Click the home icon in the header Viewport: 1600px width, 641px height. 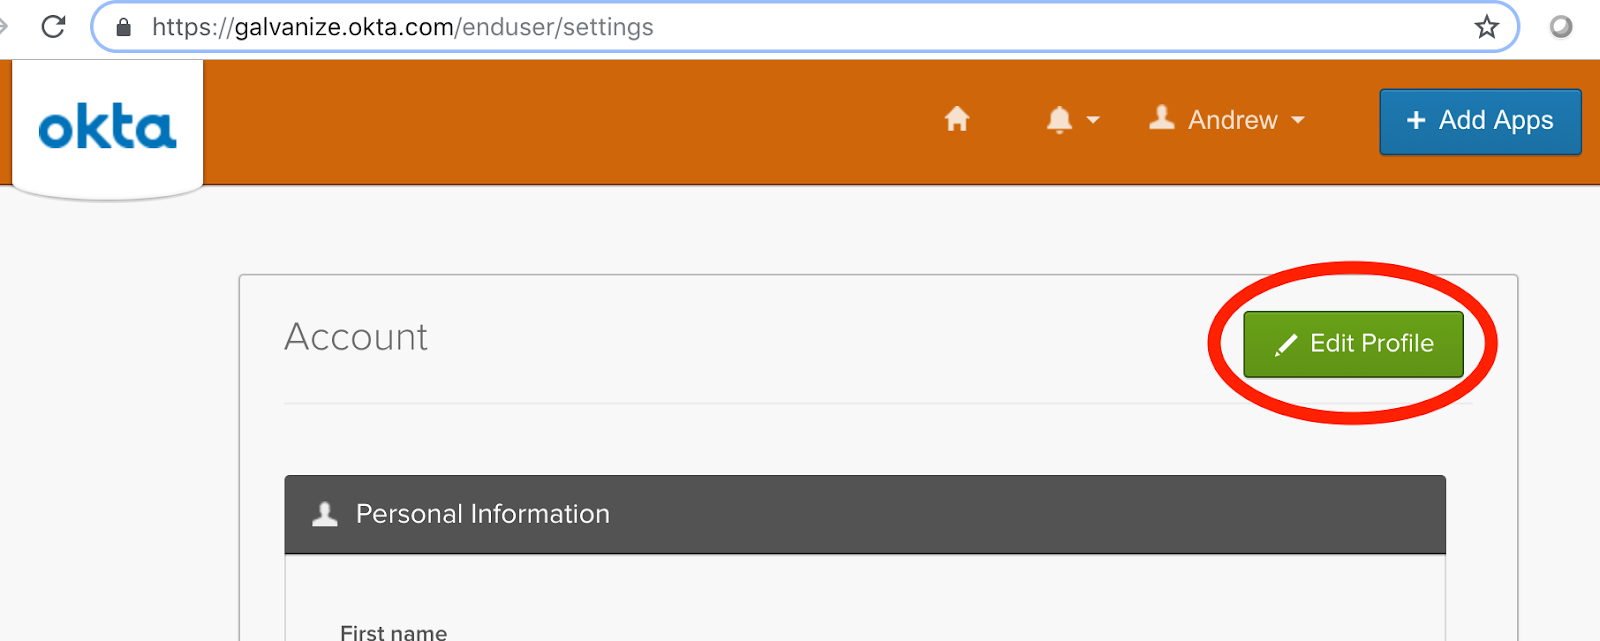click(x=957, y=119)
